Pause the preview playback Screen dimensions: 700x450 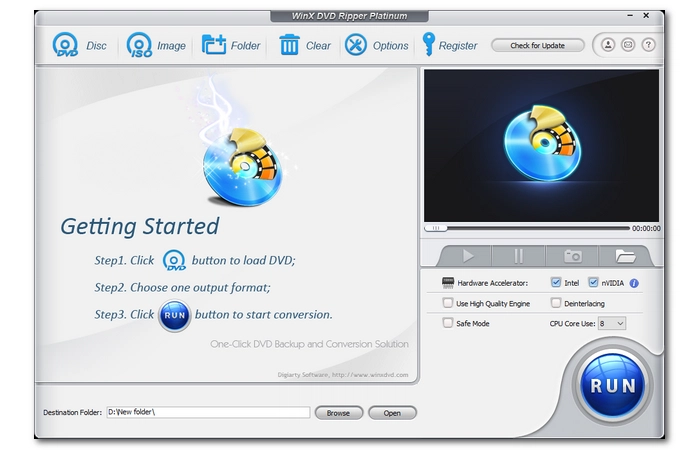[518, 256]
